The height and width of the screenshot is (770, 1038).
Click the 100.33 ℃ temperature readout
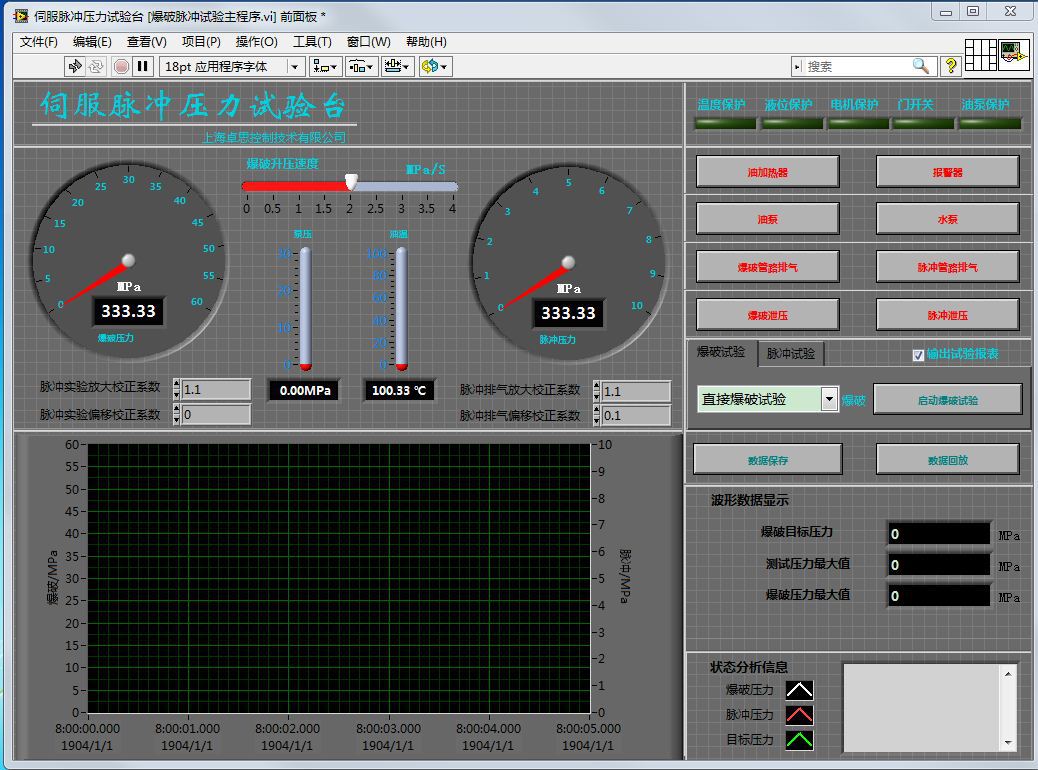coord(399,390)
